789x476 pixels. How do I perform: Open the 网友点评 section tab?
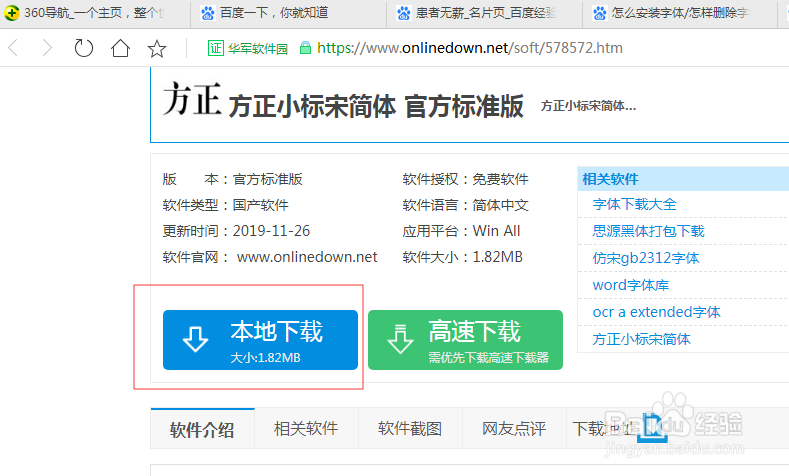point(514,429)
